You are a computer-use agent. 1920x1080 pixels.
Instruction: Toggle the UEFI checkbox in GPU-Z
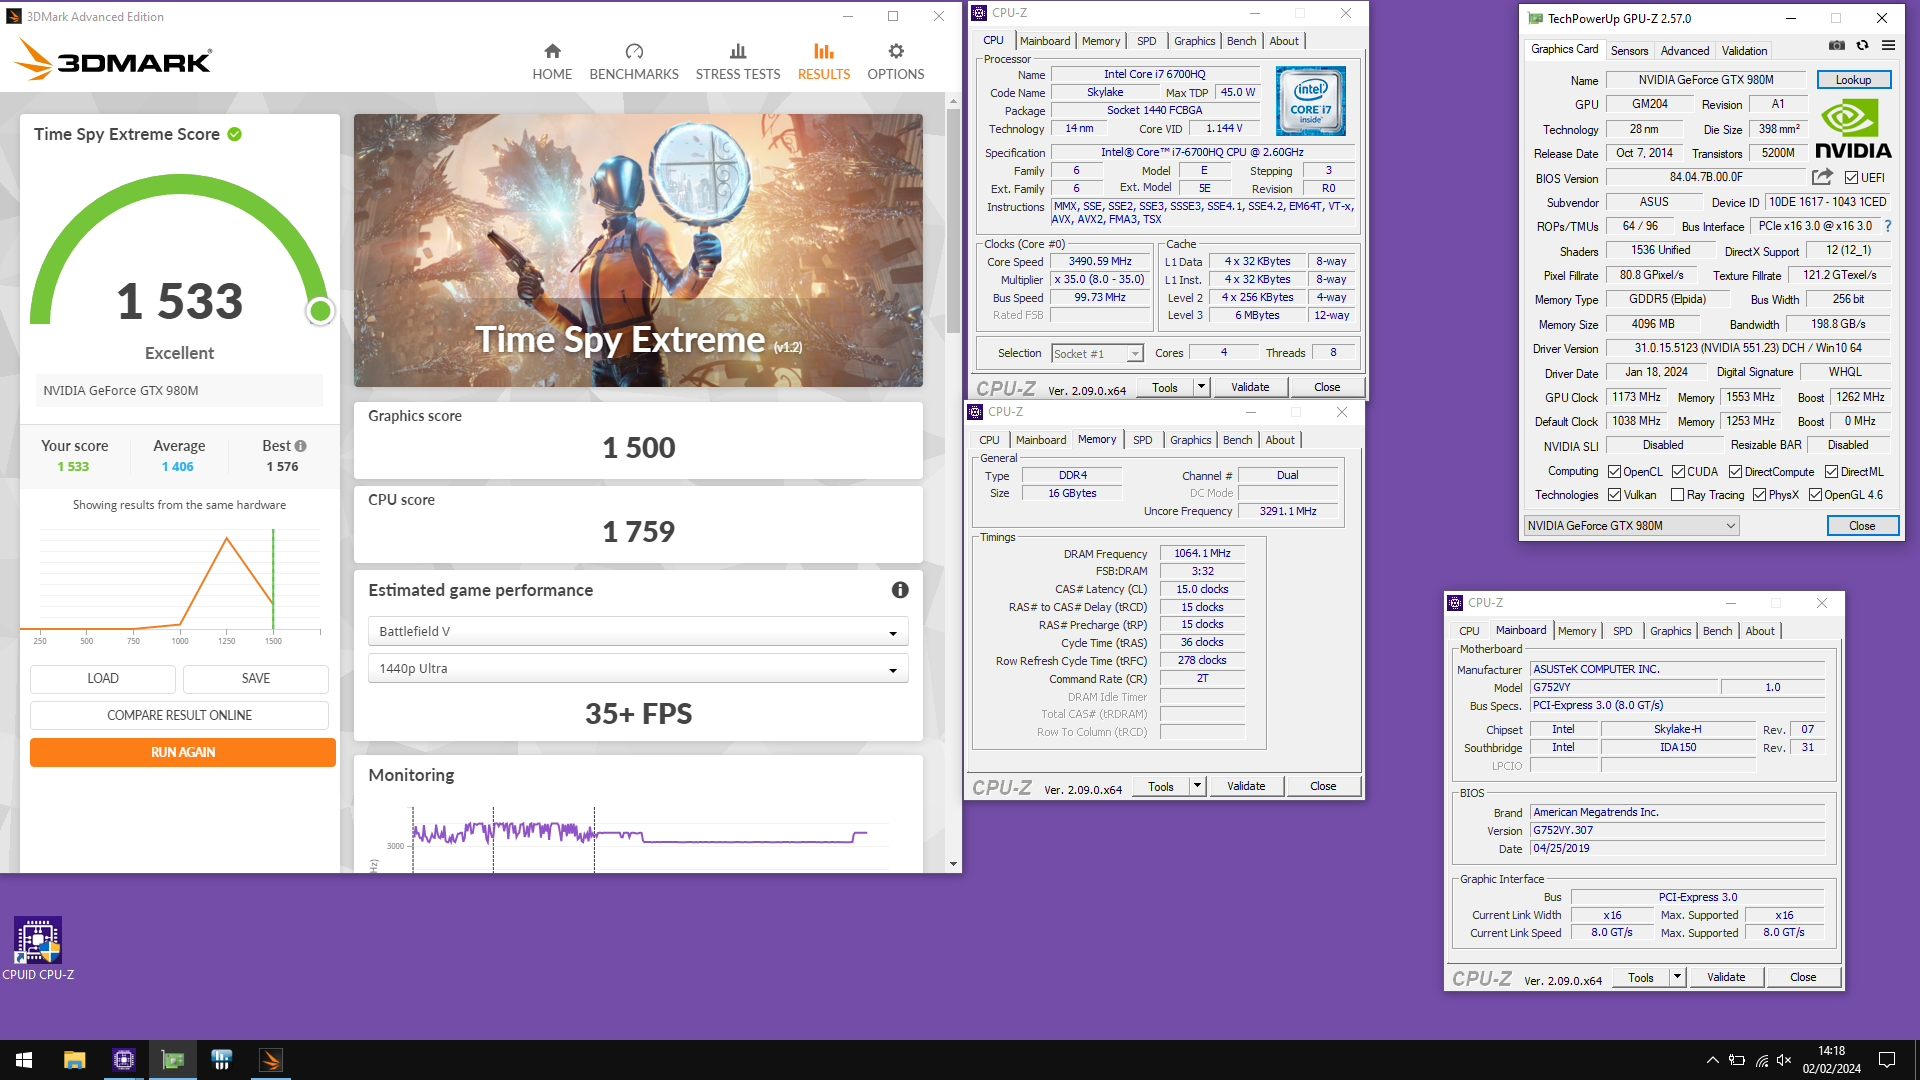[x=1851, y=178]
